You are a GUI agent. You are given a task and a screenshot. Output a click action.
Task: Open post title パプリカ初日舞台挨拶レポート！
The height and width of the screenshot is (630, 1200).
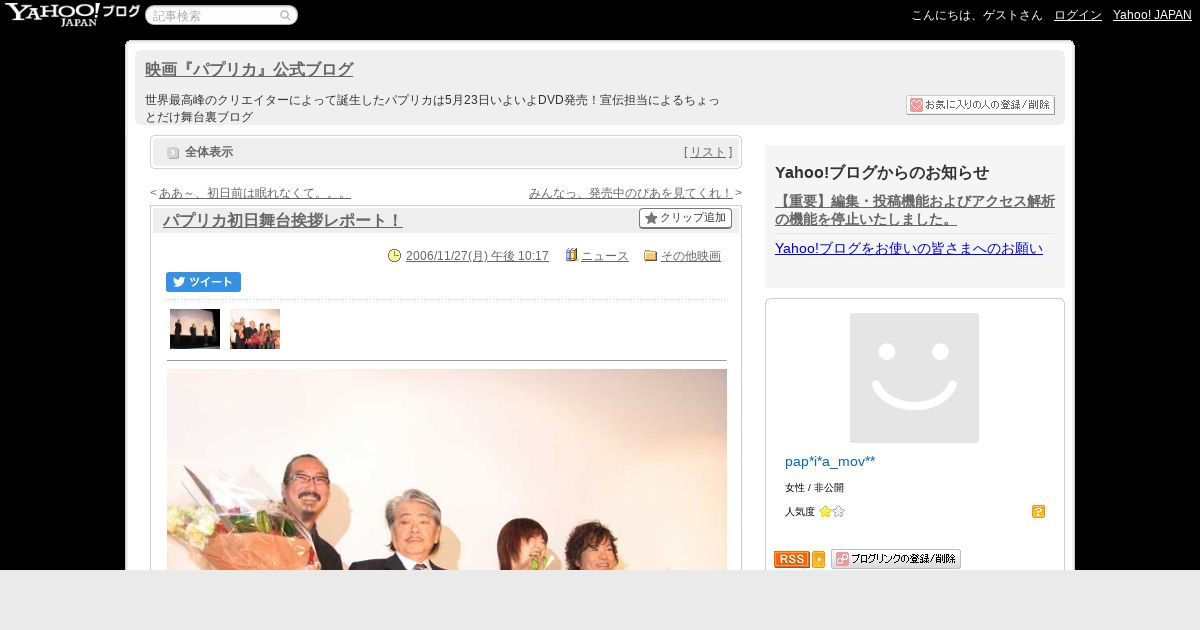pyautogui.click(x=282, y=221)
